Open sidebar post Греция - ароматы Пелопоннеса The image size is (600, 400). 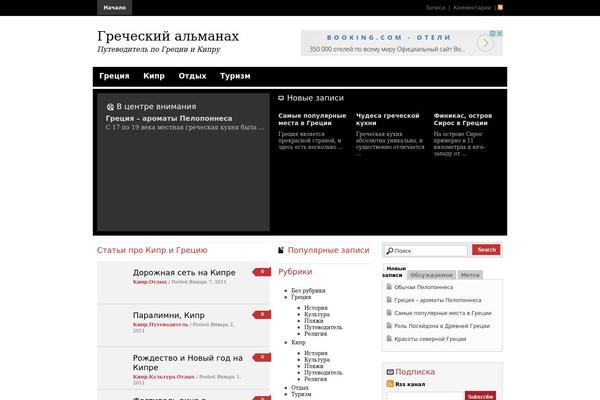click(438, 300)
